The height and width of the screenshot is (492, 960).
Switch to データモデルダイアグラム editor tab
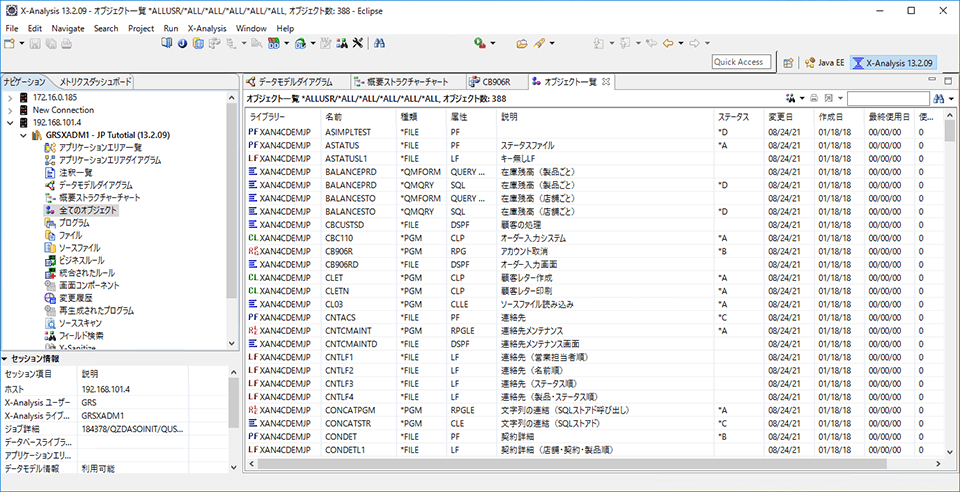point(296,81)
